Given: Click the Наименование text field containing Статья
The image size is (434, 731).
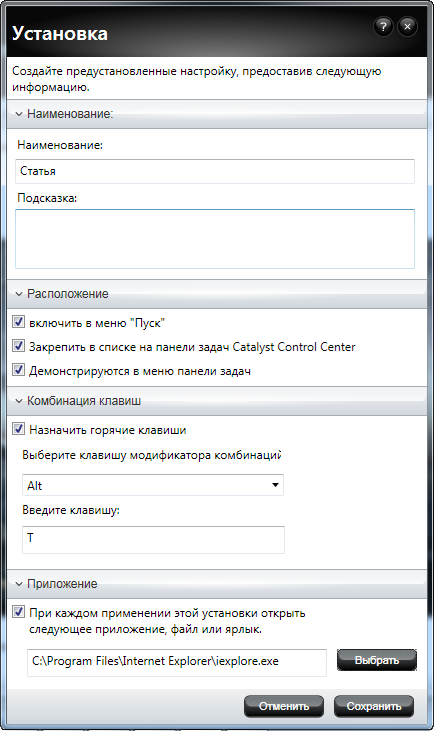Looking at the screenshot, I should [215, 171].
